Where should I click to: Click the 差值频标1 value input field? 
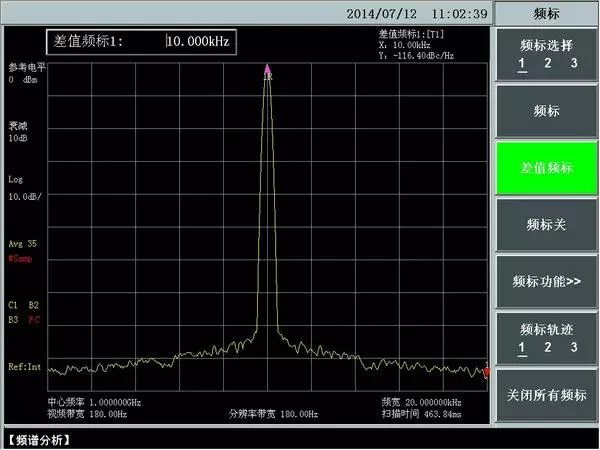point(141,41)
